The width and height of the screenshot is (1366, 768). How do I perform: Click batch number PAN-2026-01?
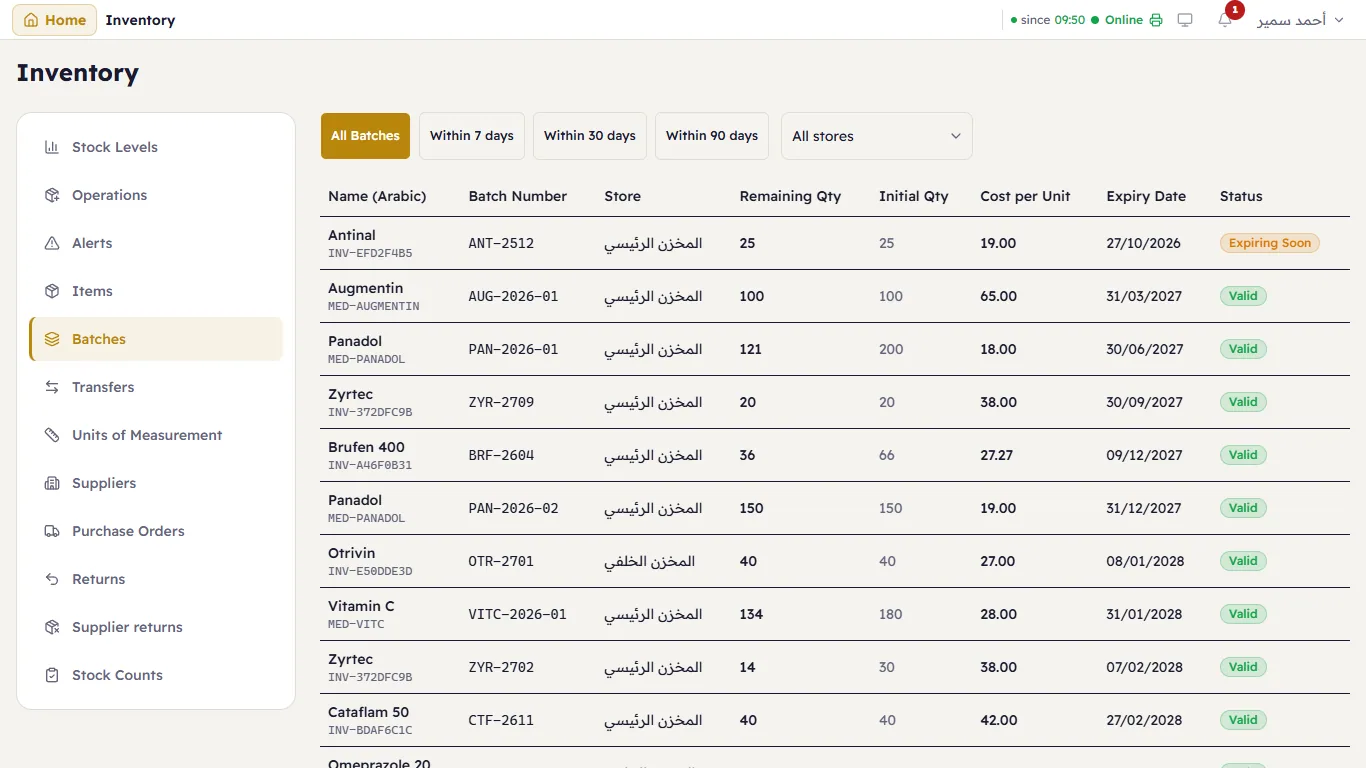[513, 349]
